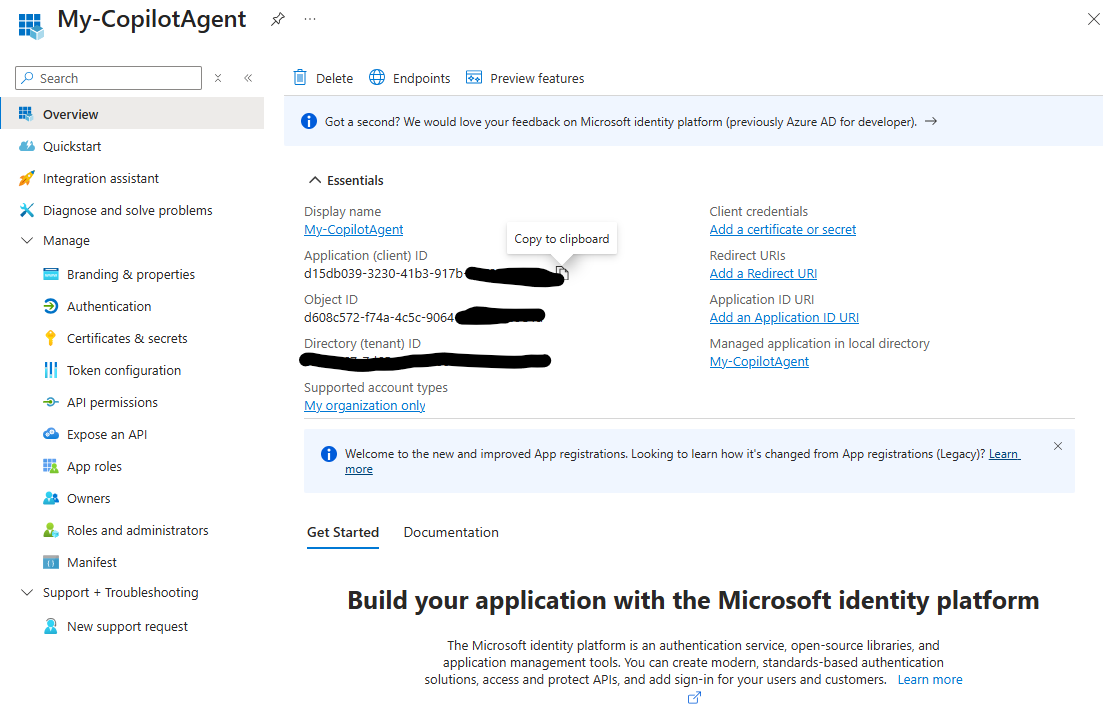
Task: Click the Owners people icon
Action: [51, 499]
